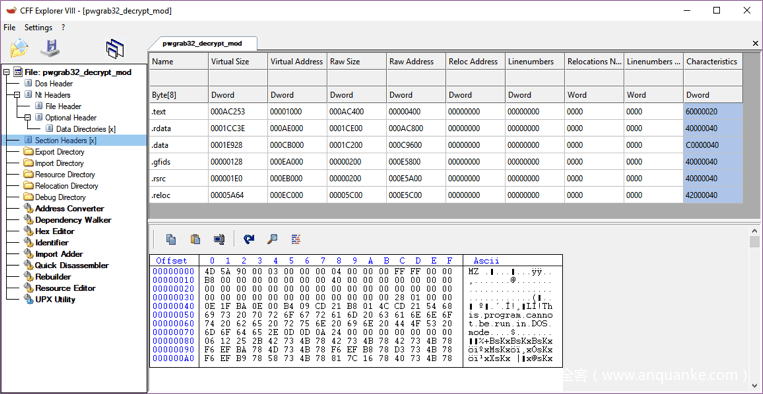Click the Export Directory folder icon

28,152
